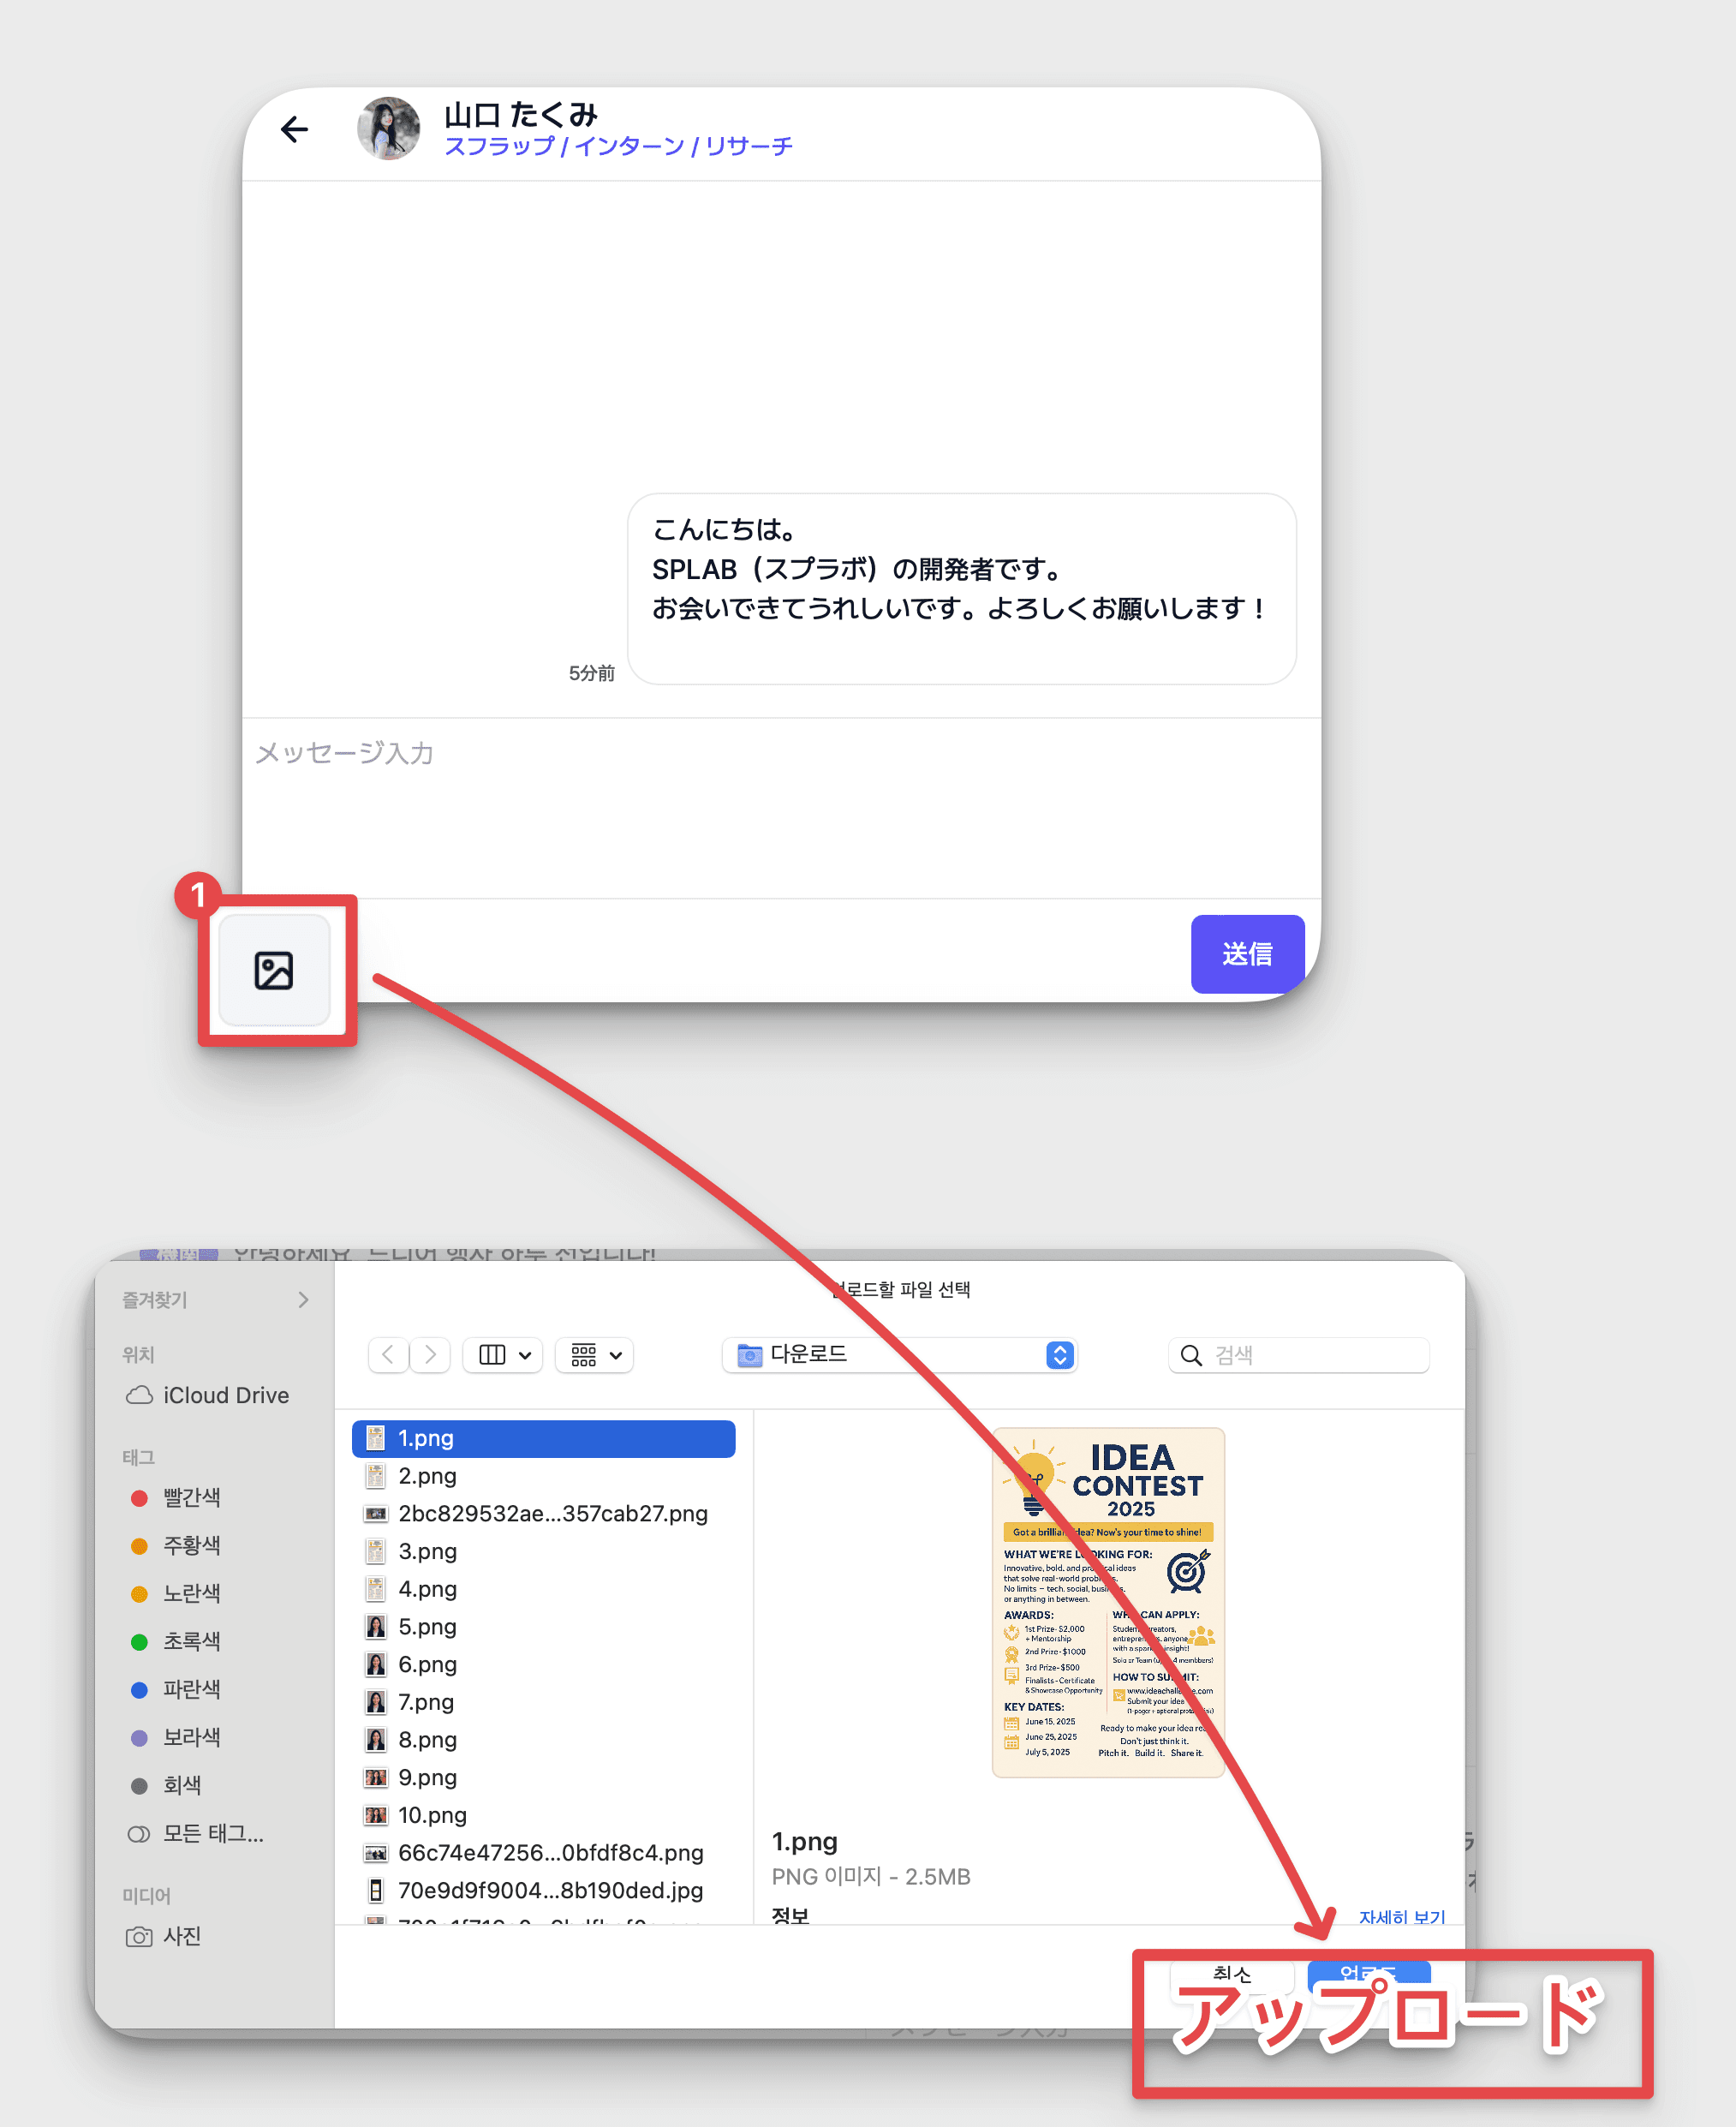Select the 빨간색 red tag
The width and height of the screenshot is (1736, 2127).
(x=190, y=1497)
